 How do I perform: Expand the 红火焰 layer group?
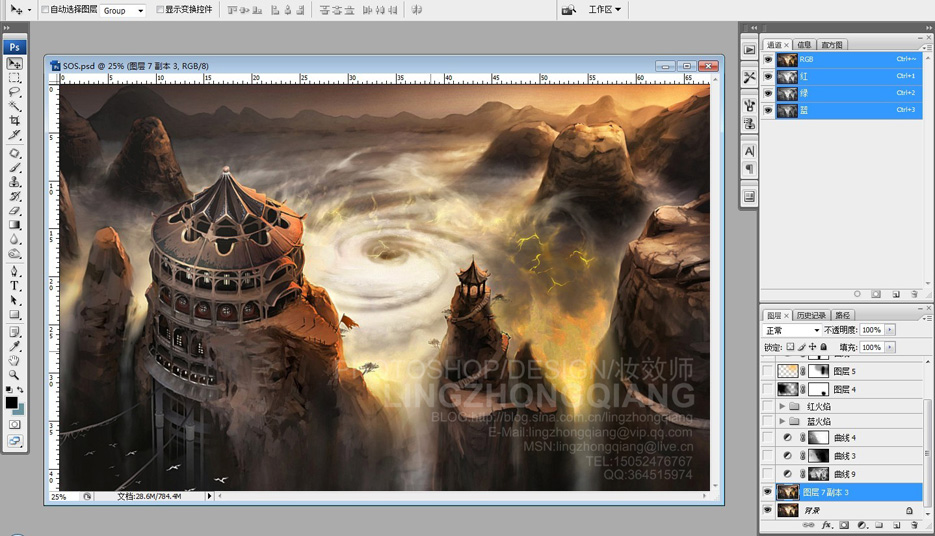(x=782, y=406)
